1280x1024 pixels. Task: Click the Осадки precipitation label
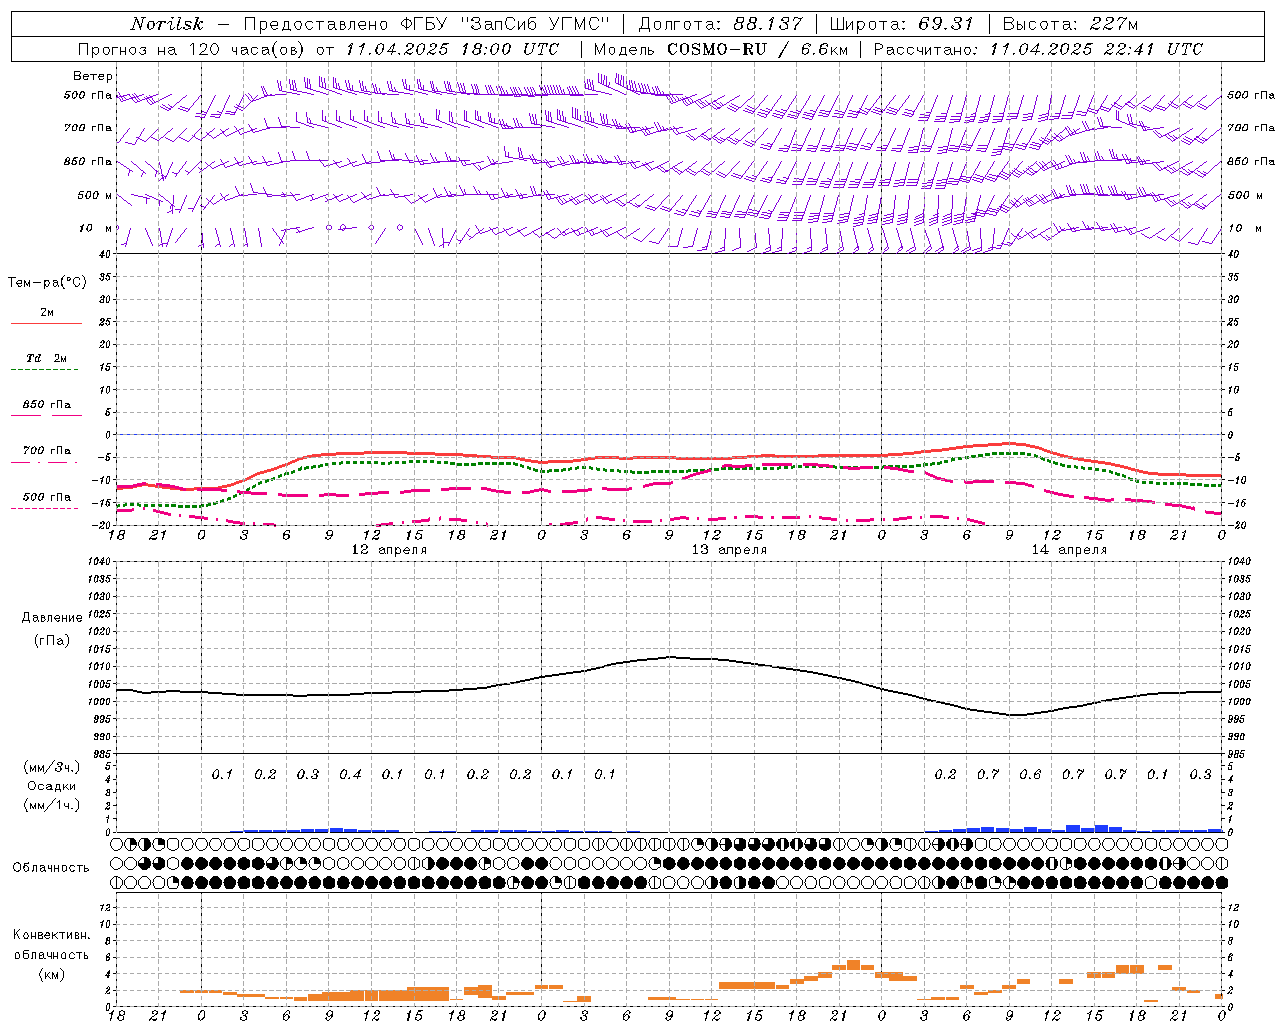(x=52, y=786)
